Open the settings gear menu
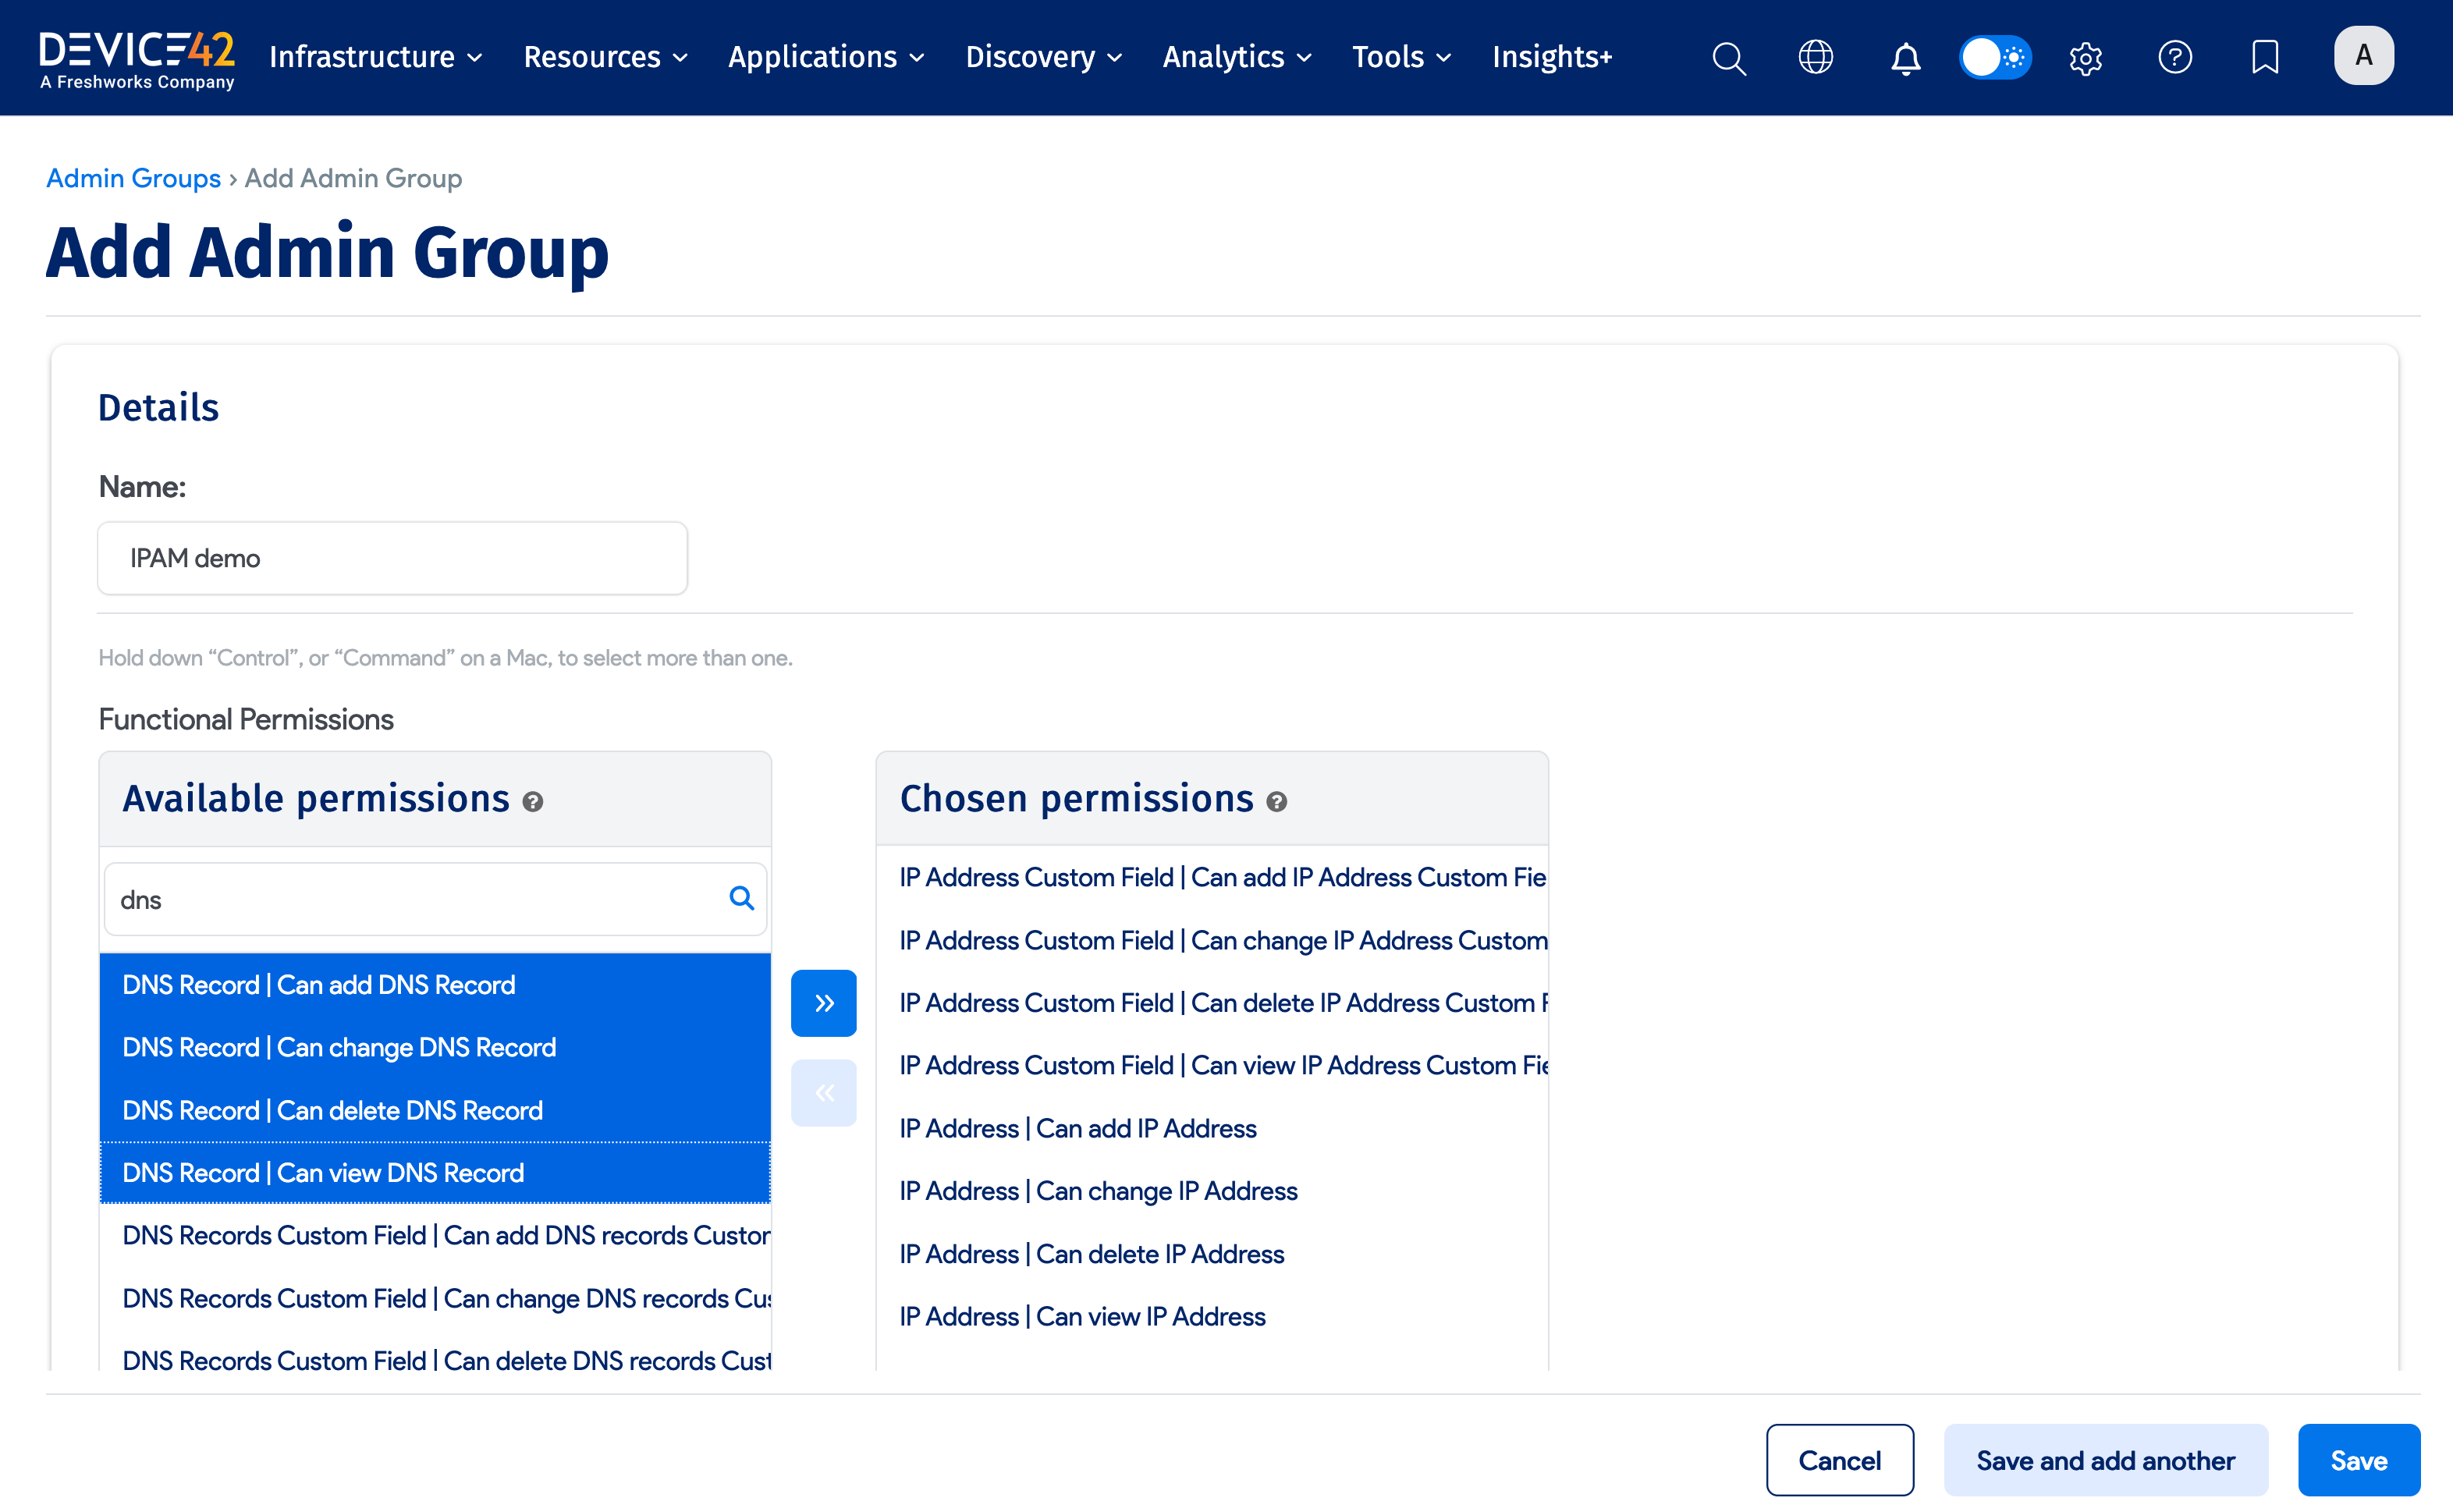 point(2086,58)
